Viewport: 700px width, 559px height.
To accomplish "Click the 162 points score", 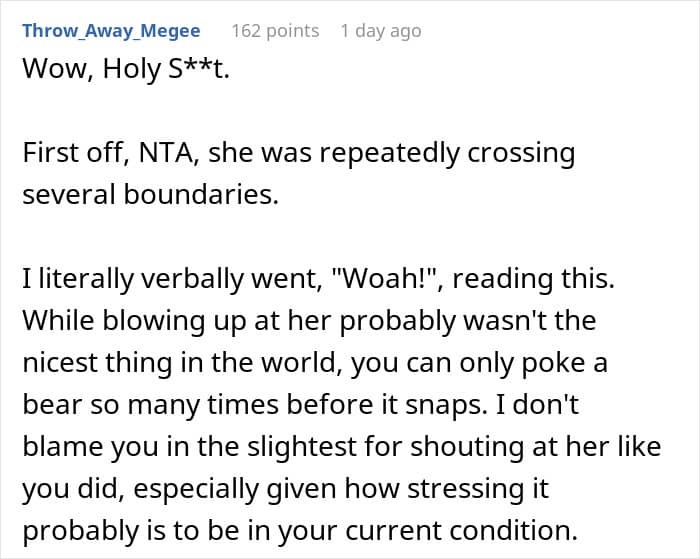I will tap(275, 31).
